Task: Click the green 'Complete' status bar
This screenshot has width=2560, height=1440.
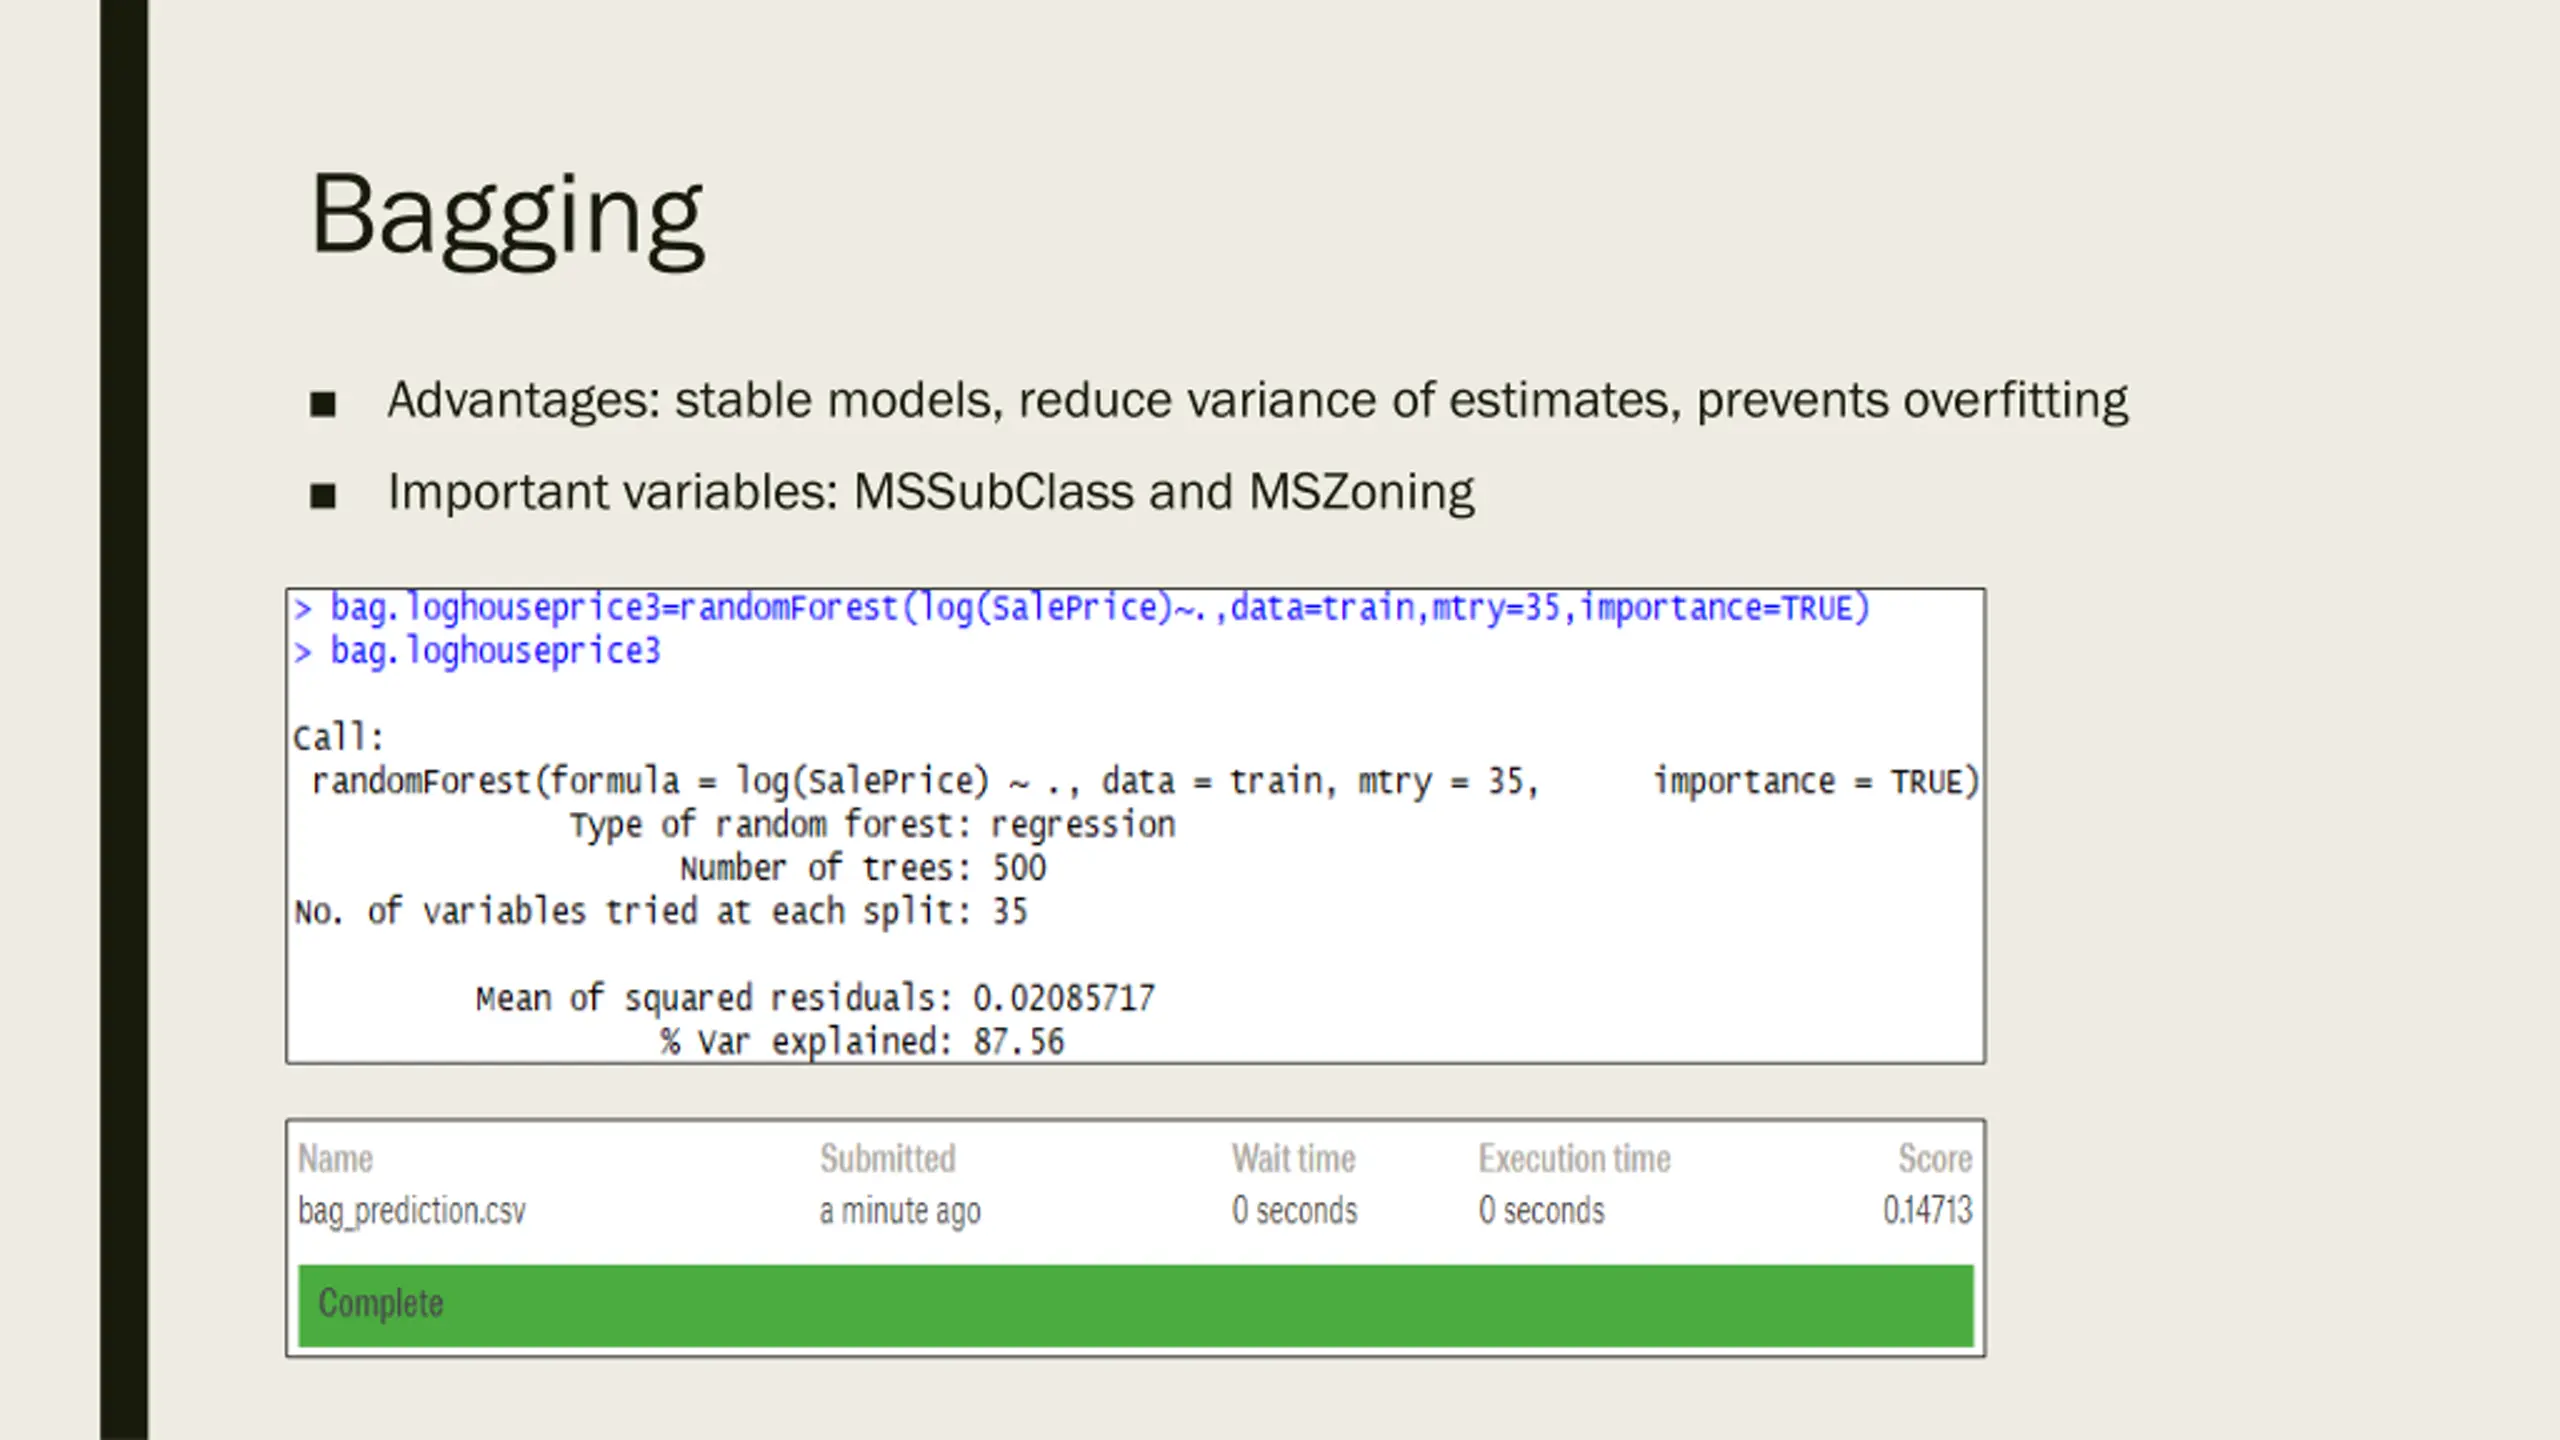Action: pyautogui.click(x=1136, y=1306)
